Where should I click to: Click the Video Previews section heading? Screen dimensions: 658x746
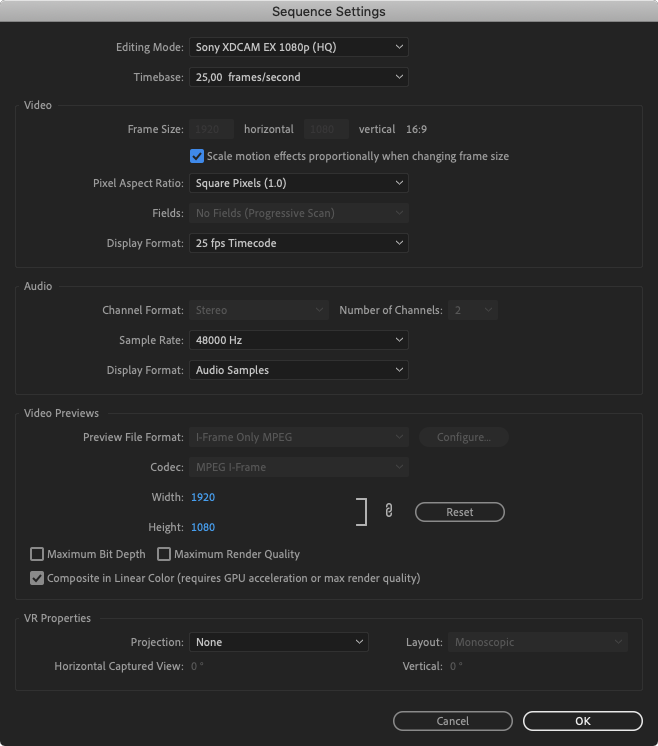coord(61,413)
